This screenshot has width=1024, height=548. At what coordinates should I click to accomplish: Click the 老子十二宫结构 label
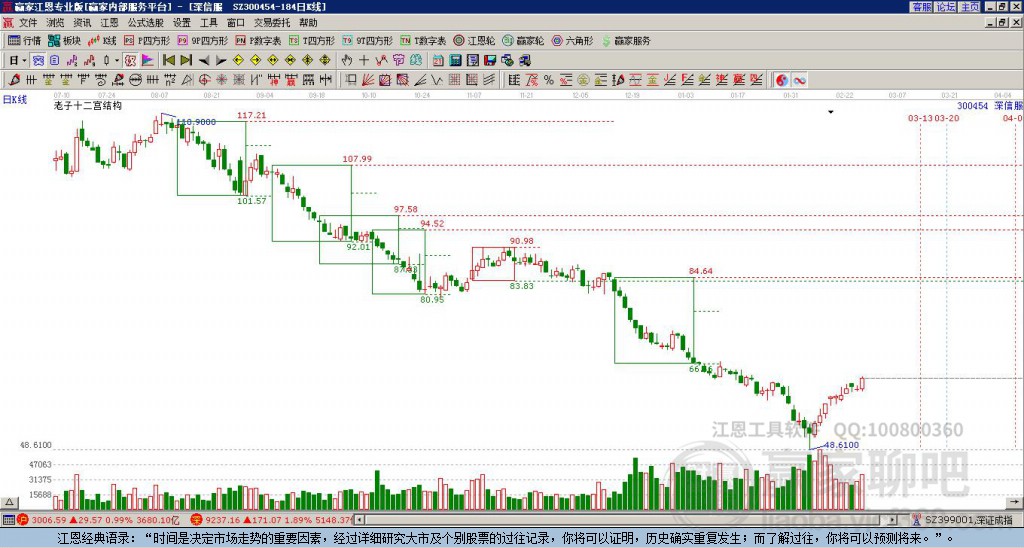coord(88,106)
